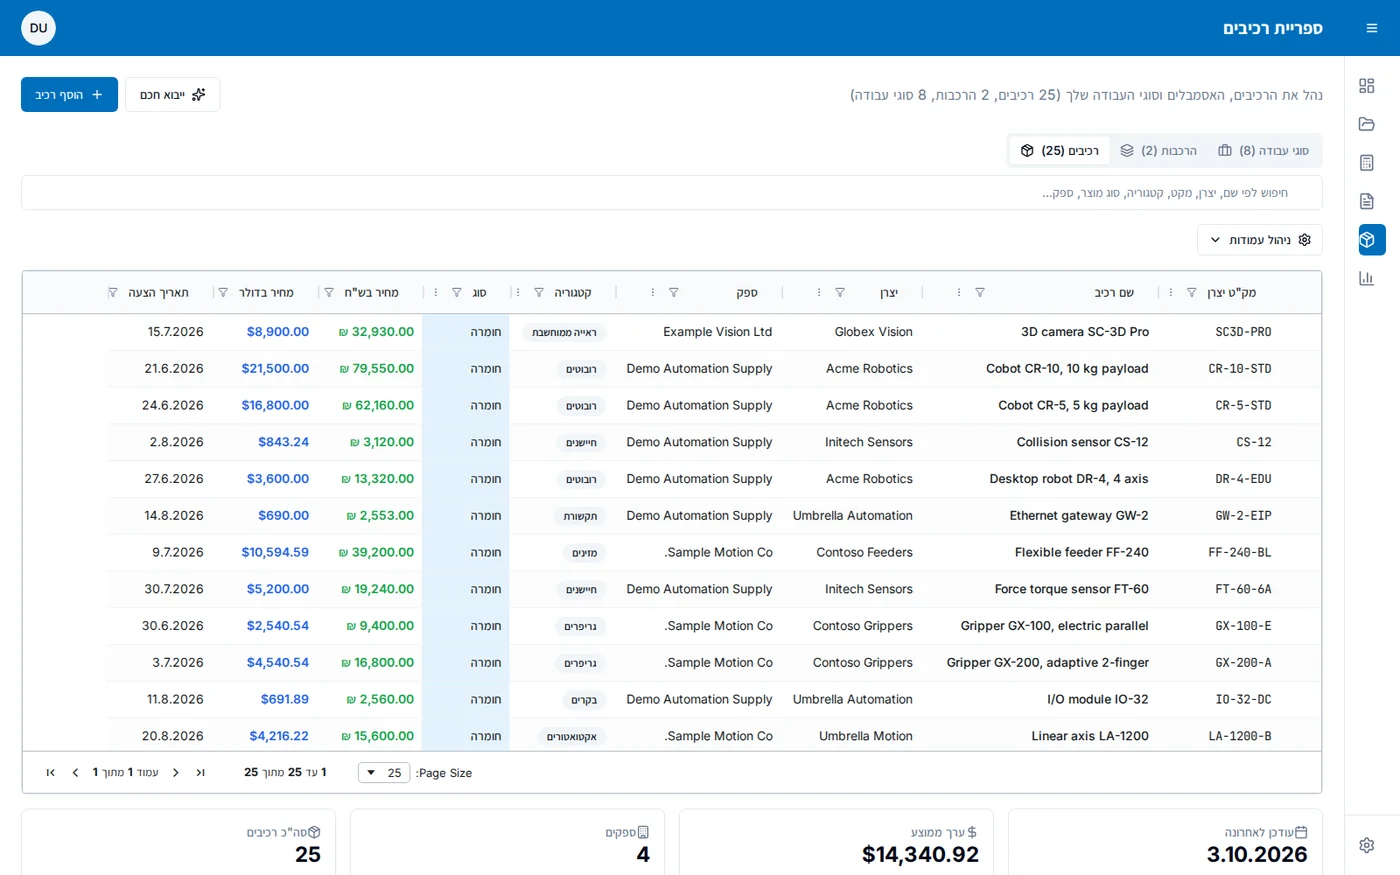The height and width of the screenshot is (875, 1400).
Task: Filter the מחיר בש"ח column
Action: coord(329,293)
